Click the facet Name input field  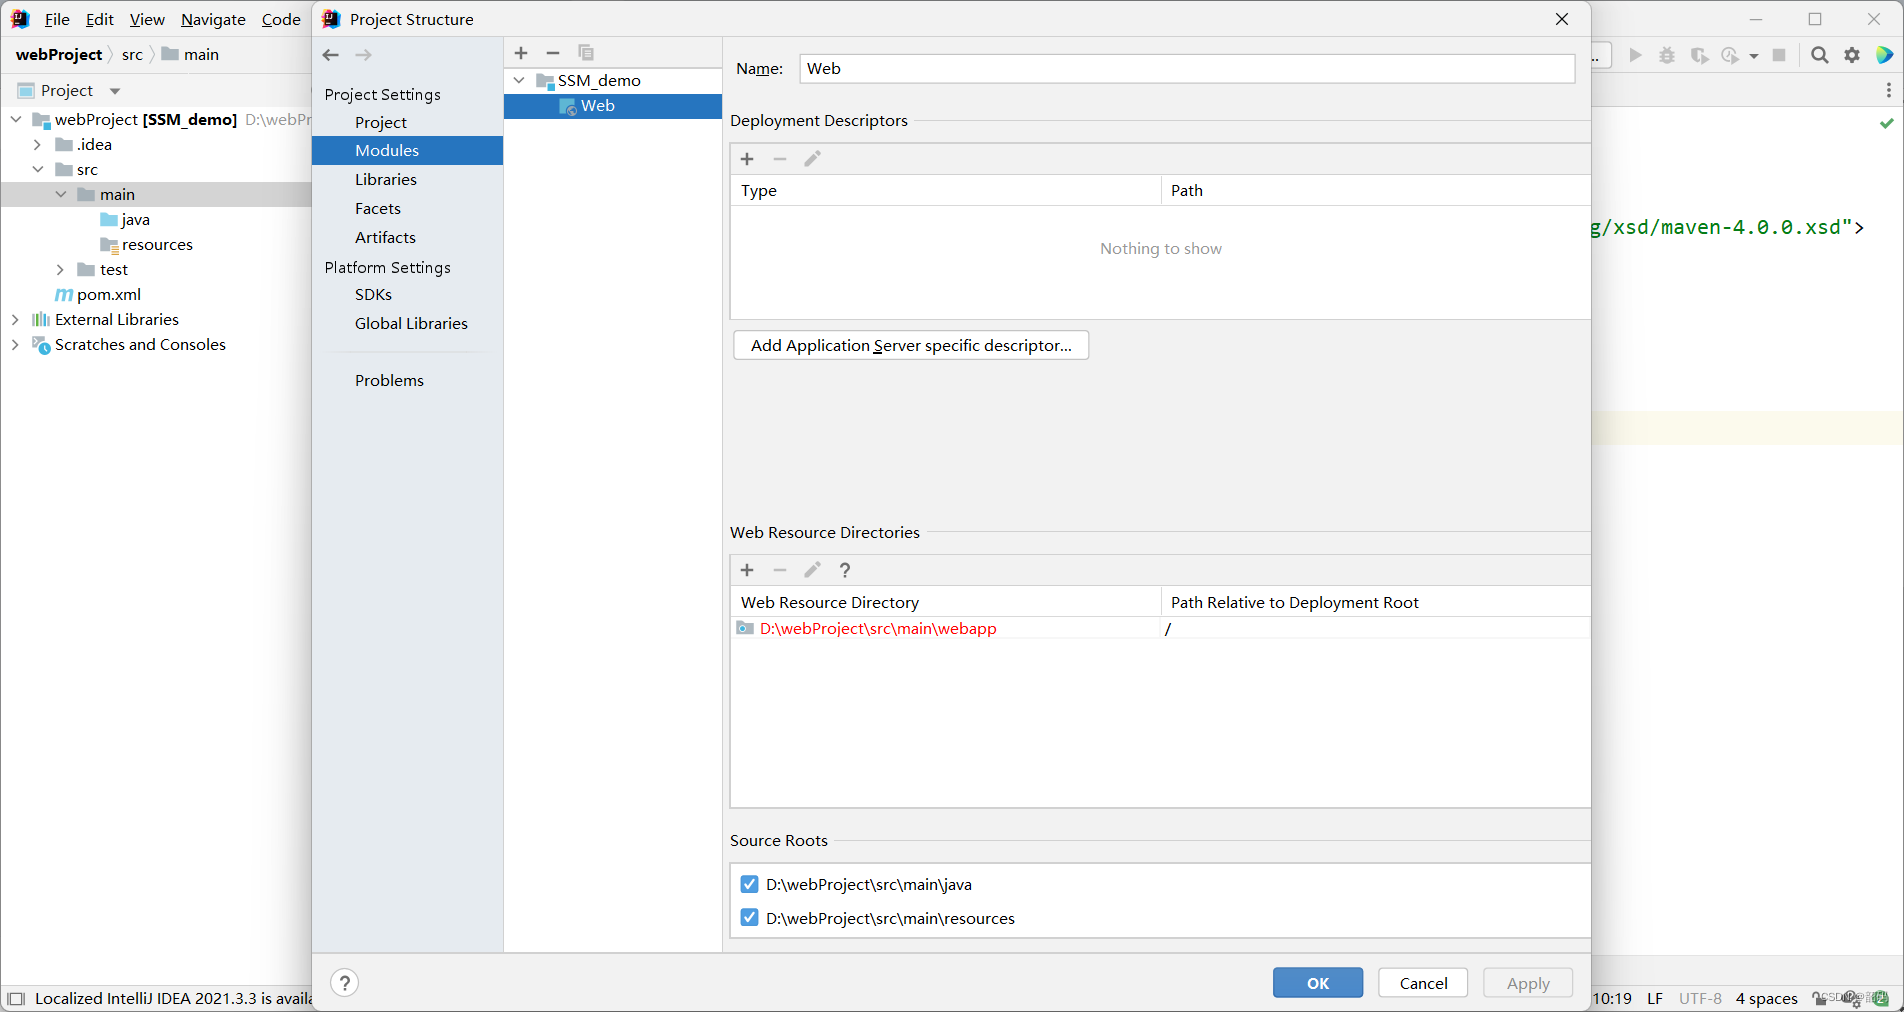[x=1187, y=68]
